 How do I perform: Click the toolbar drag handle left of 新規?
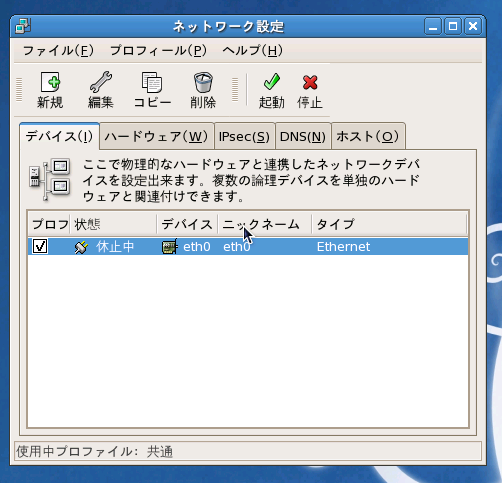19,89
